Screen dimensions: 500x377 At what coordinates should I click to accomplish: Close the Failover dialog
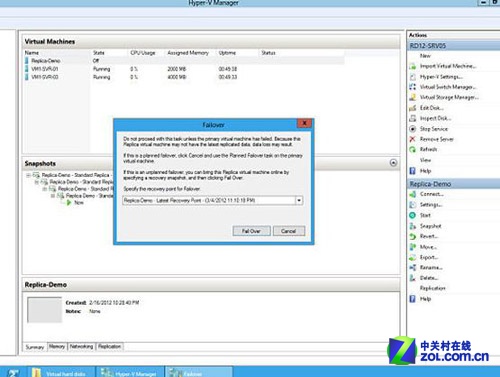pos(304,123)
